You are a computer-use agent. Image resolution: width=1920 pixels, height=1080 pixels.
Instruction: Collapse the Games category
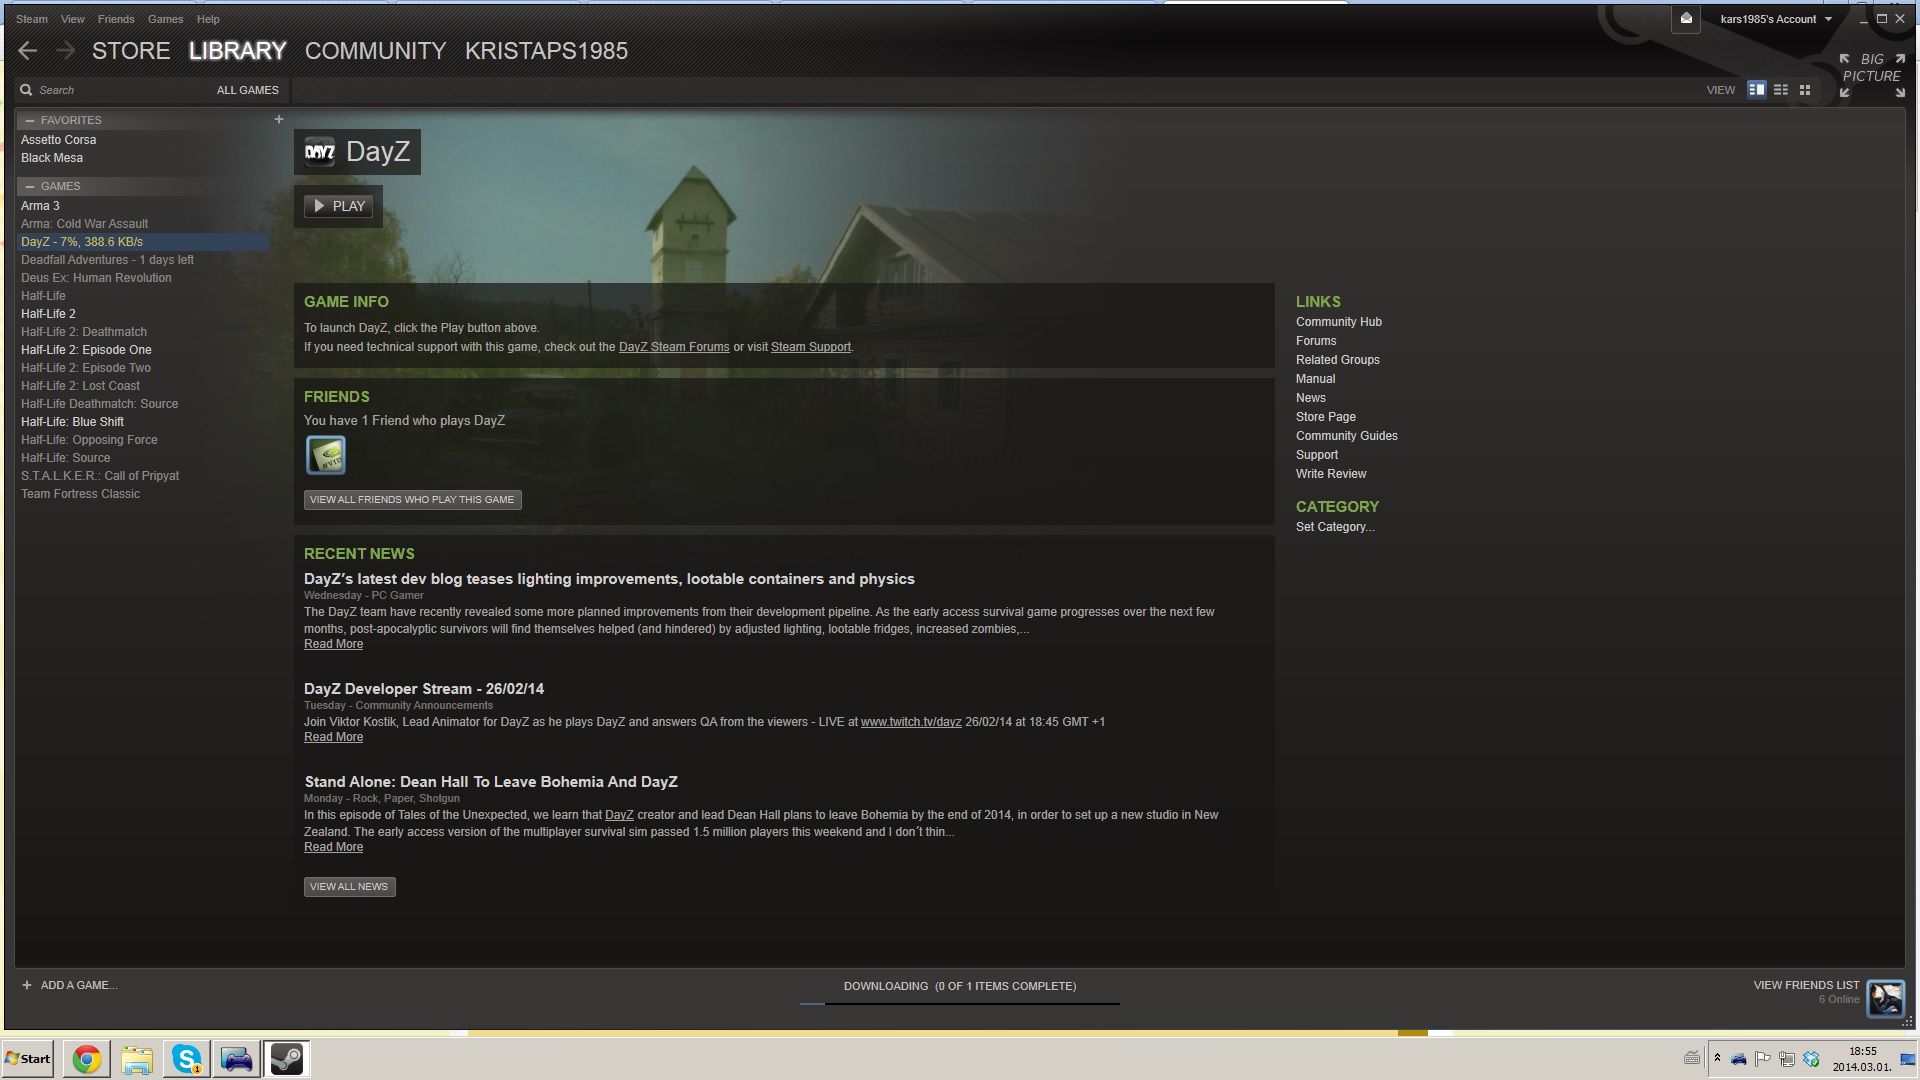[x=30, y=186]
